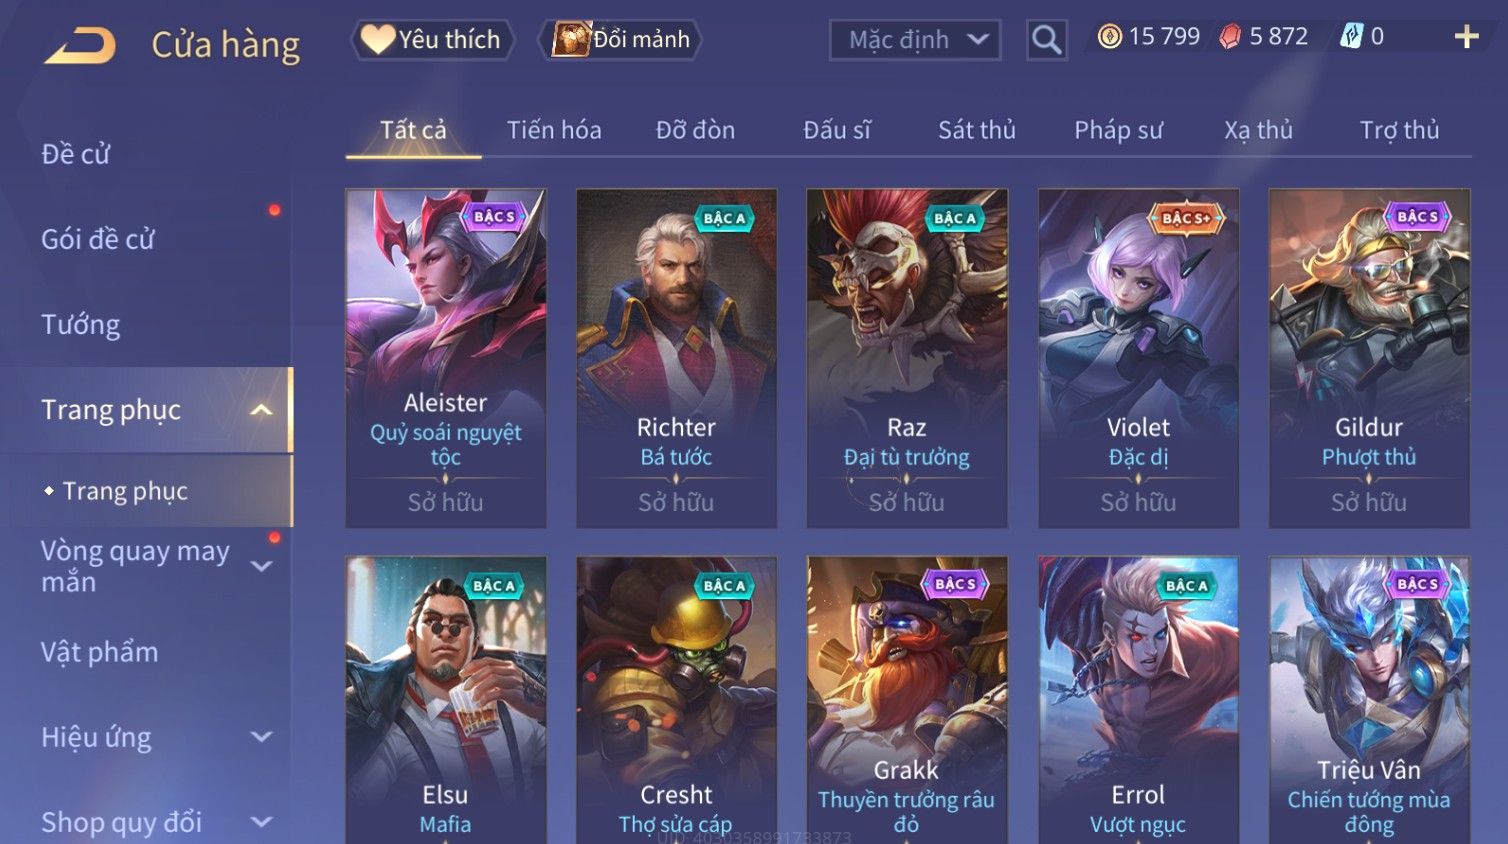This screenshot has height=844, width=1508.
Task: Open the Aleister Quỷ soái nguyệt tộc skin
Action: pos(446,358)
